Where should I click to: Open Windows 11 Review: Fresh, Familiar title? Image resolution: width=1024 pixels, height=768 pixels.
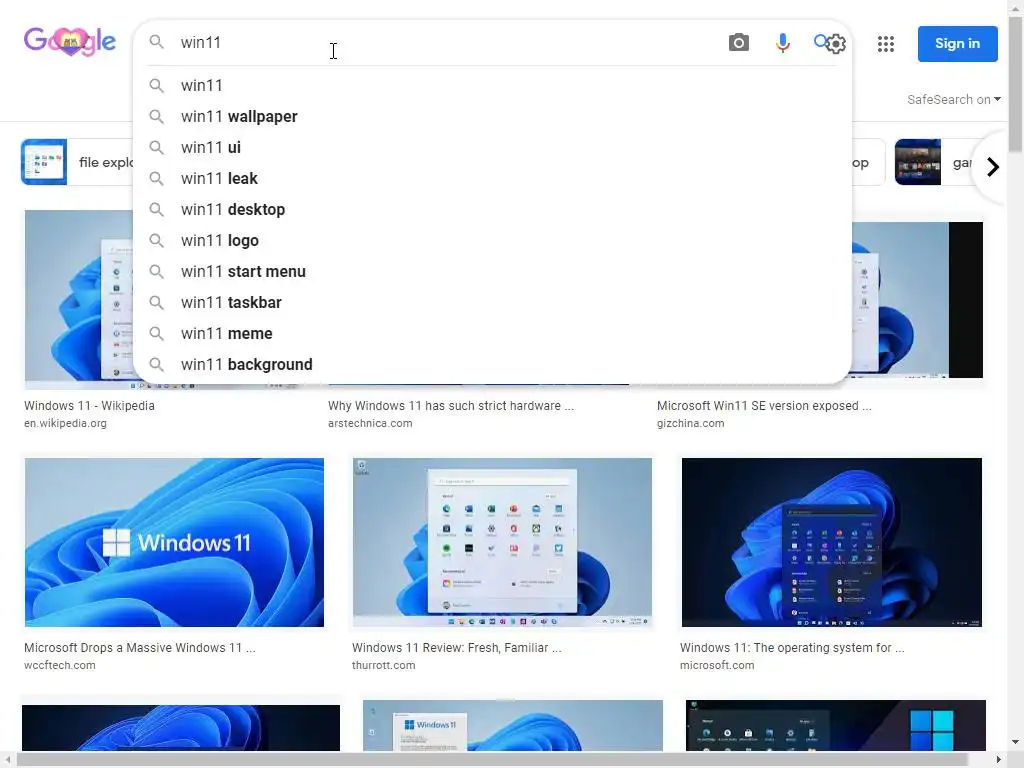pos(456,648)
